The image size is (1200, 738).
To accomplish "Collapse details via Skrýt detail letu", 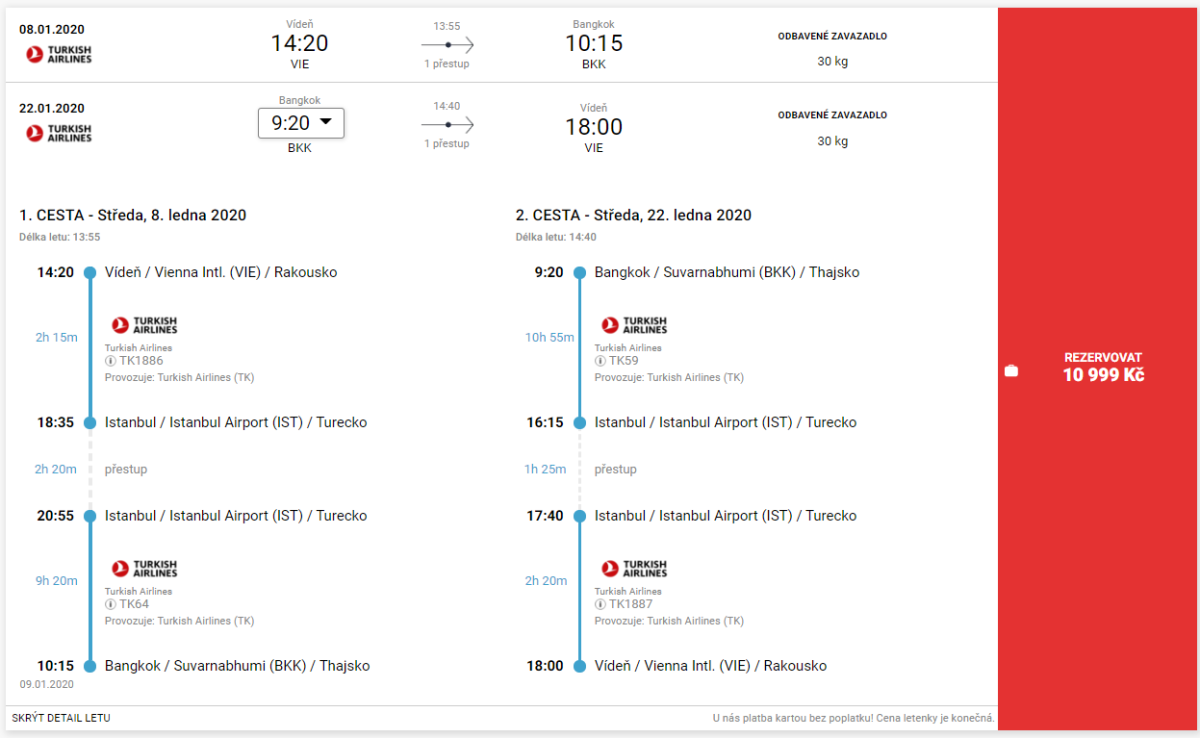I will tap(61, 718).
